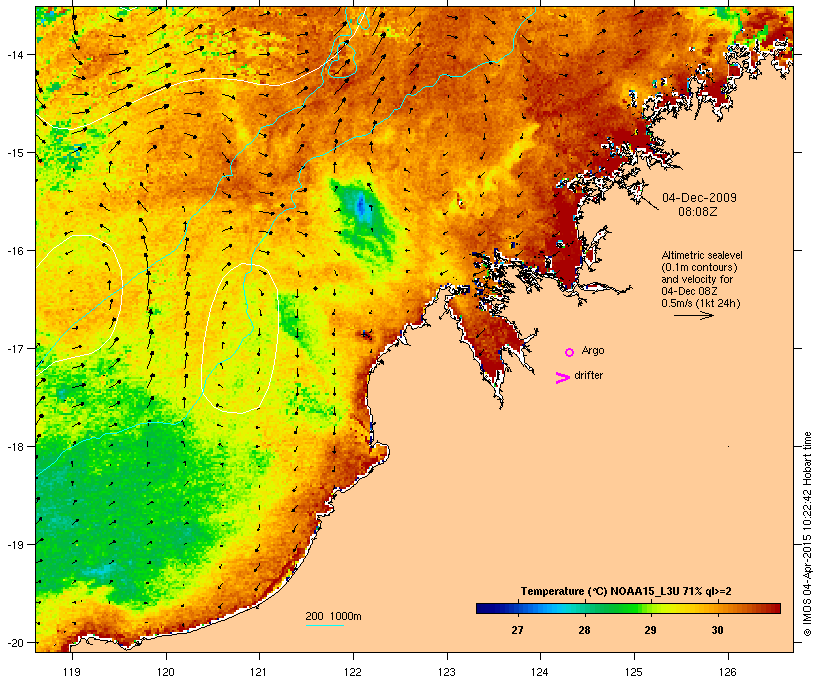Screen dimensions: 820x680
Task: Click the 0.5m/s velocity scale arrow
Action: pyautogui.click(x=693, y=315)
